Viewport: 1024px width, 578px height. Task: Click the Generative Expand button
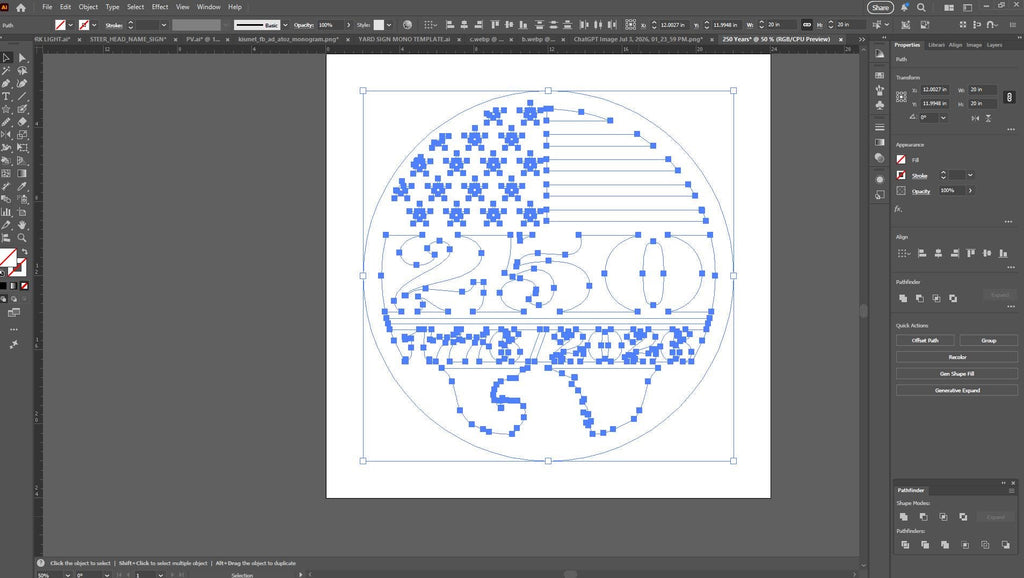[957, 391]
